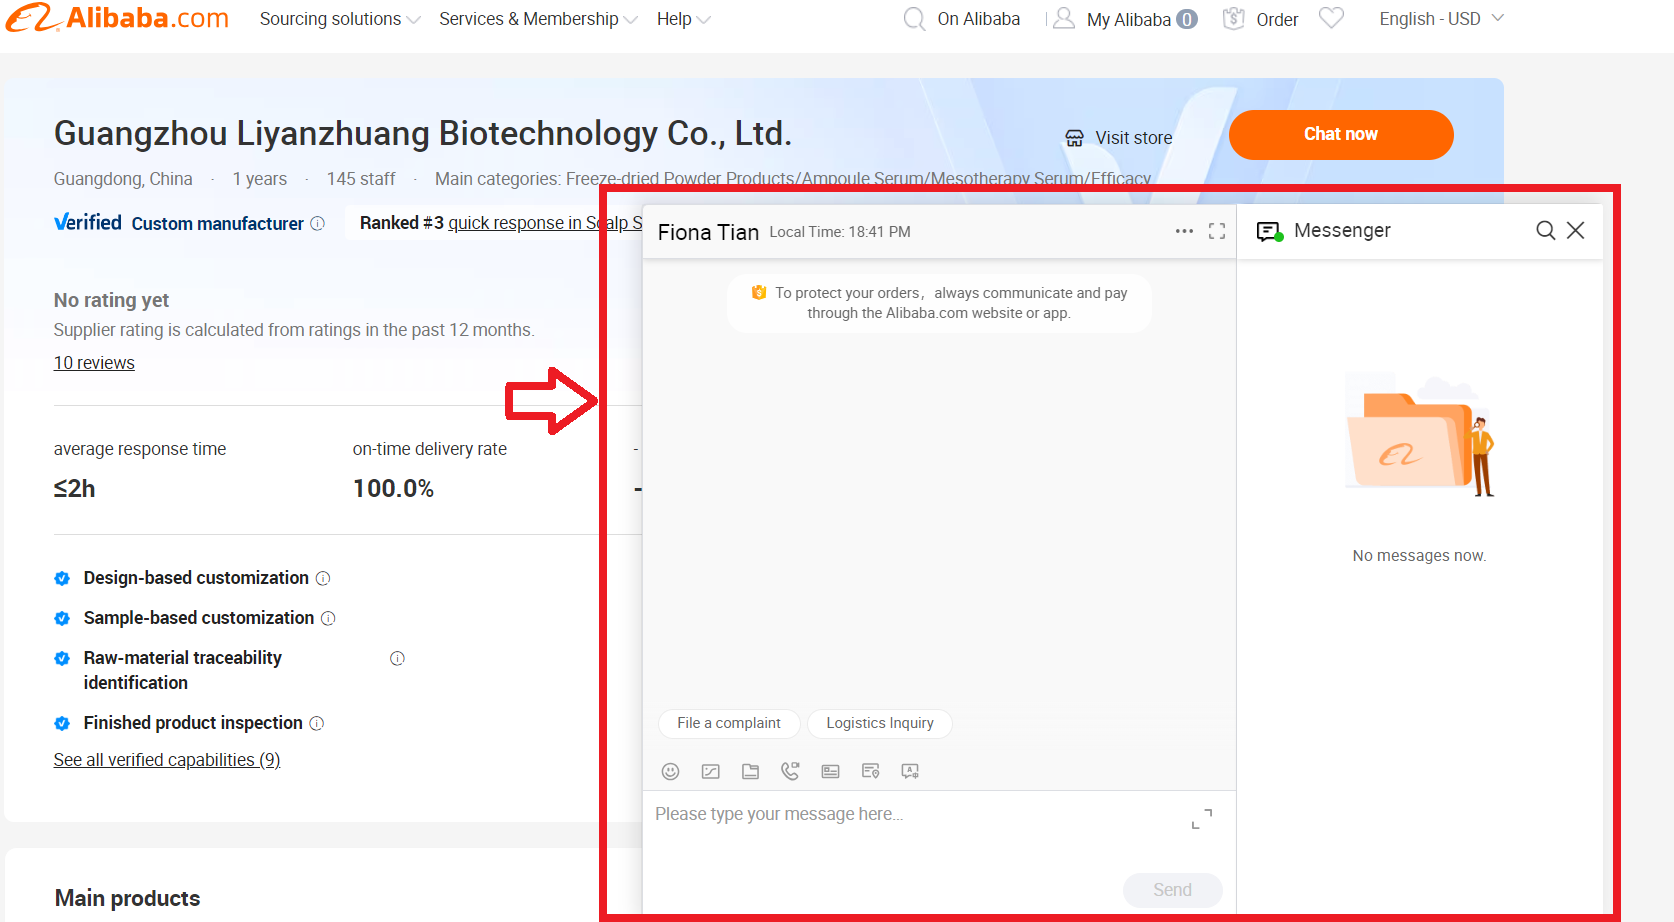Open the English - USD language selector
Image resolution: width=1674 pixels, height=922 pixels.
click(1441, 19)
